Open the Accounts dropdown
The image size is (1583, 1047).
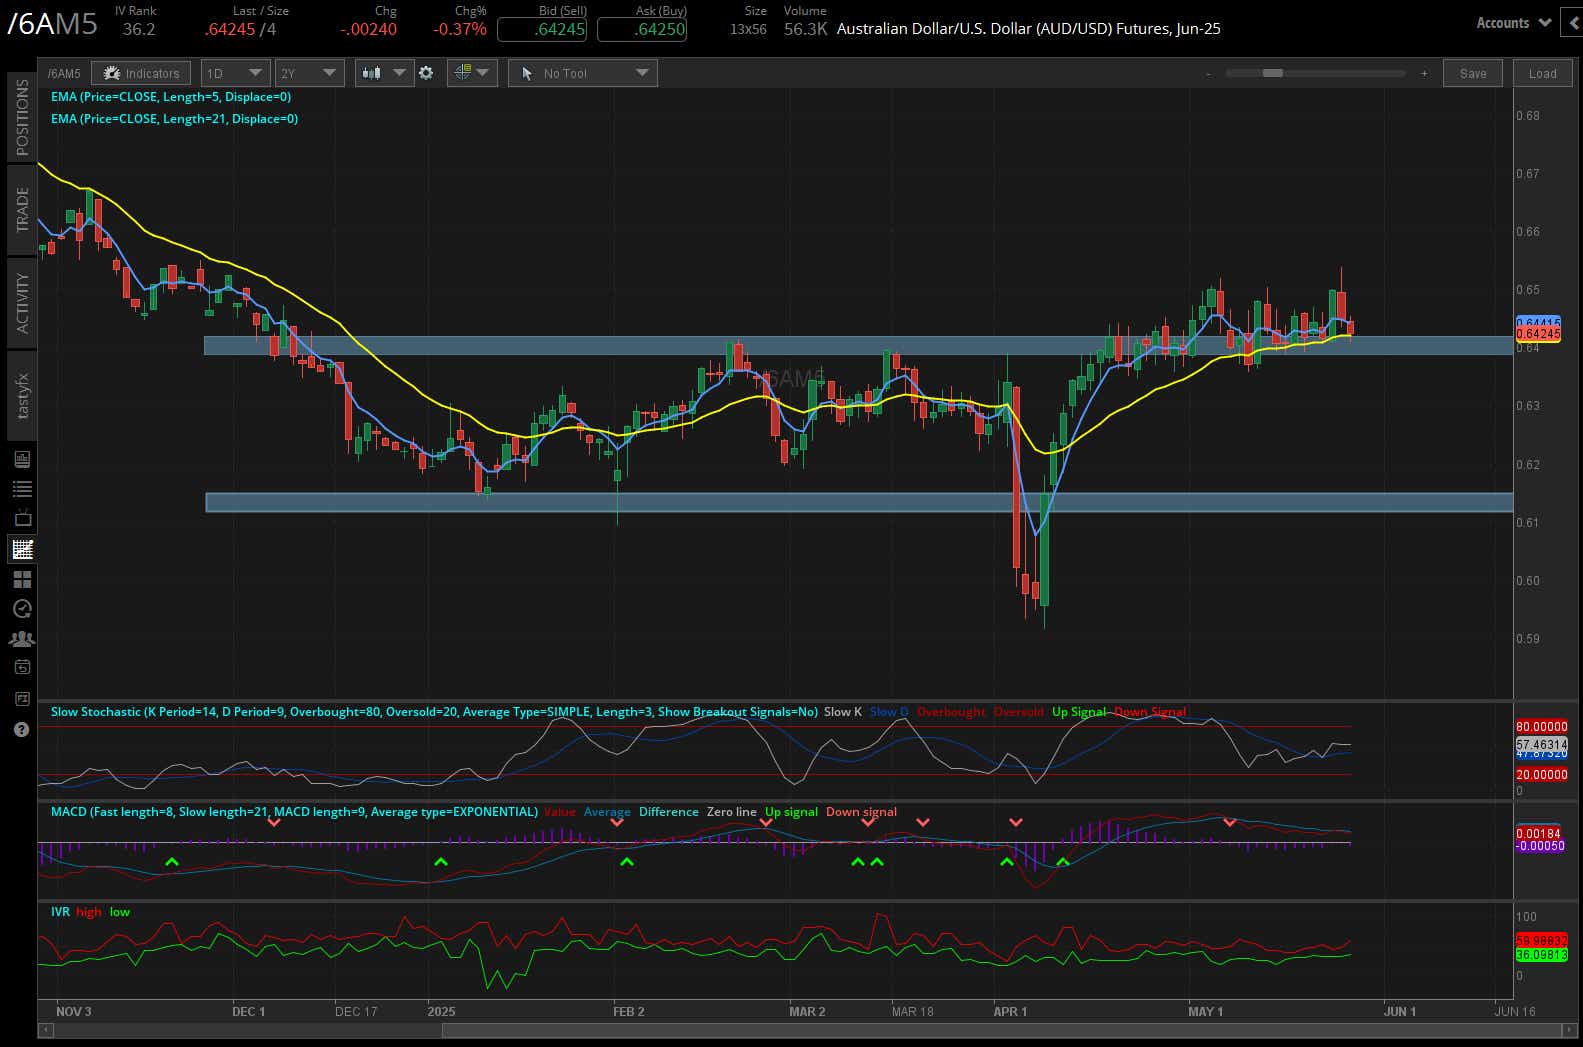[1513, 22]
